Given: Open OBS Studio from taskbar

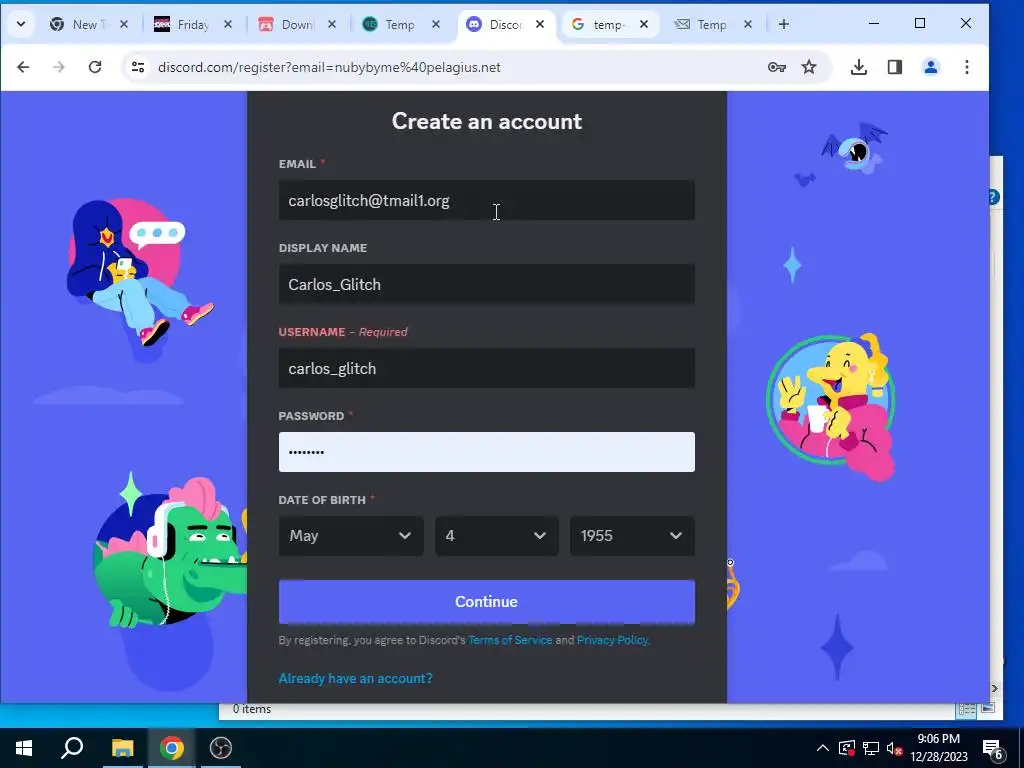Looking at the screenshot, I should [x=221, y=748].
